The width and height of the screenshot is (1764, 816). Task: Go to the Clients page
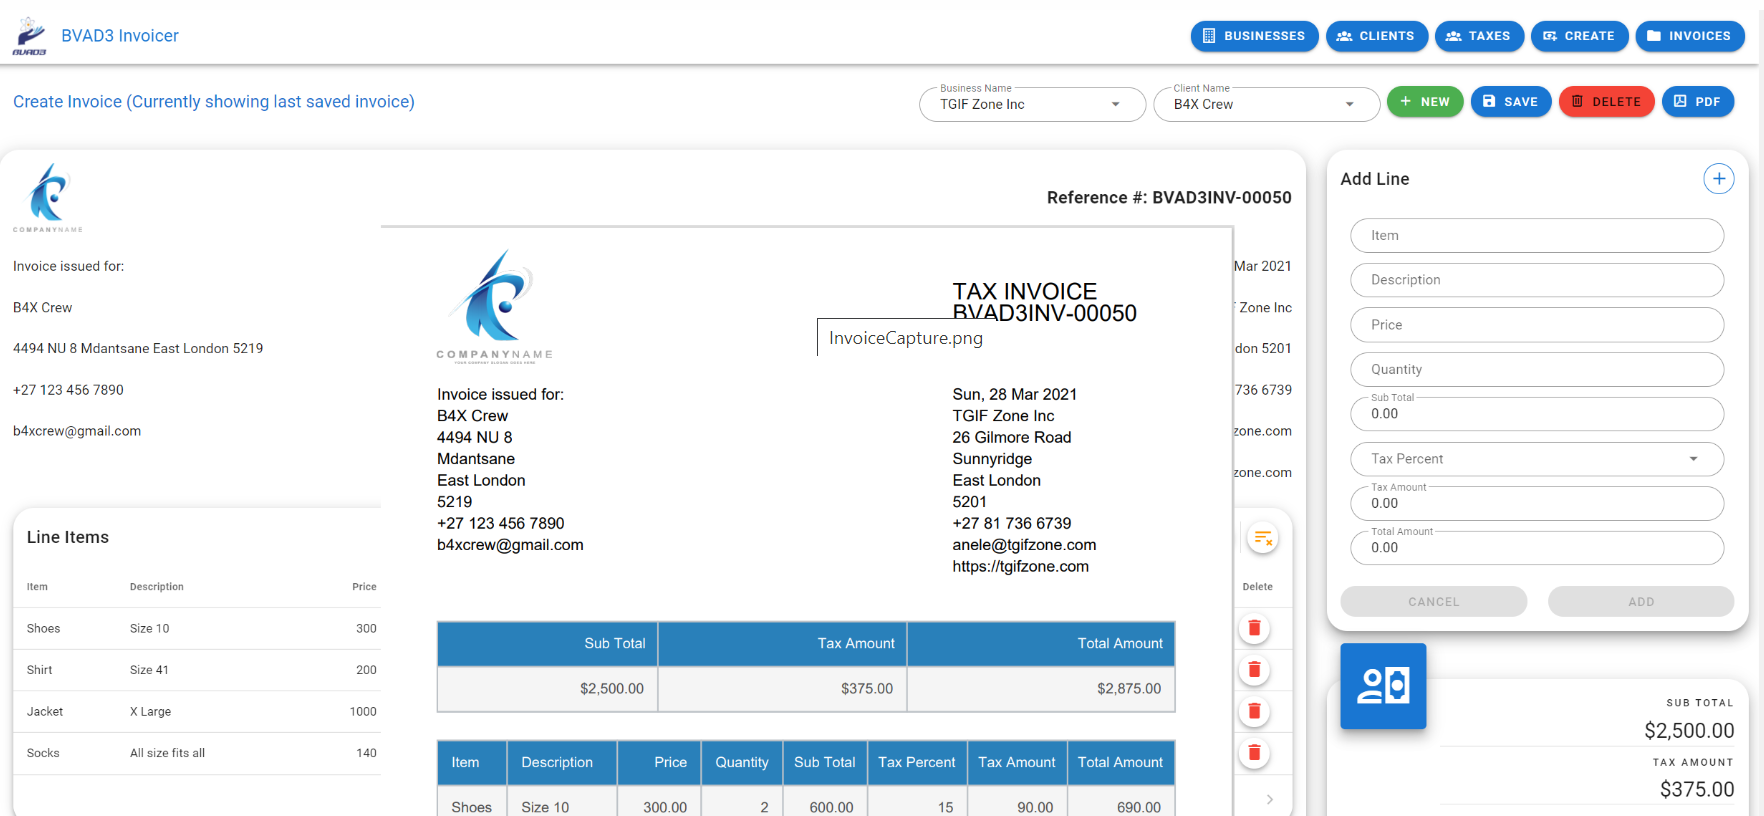click(x=1377, y=36)
